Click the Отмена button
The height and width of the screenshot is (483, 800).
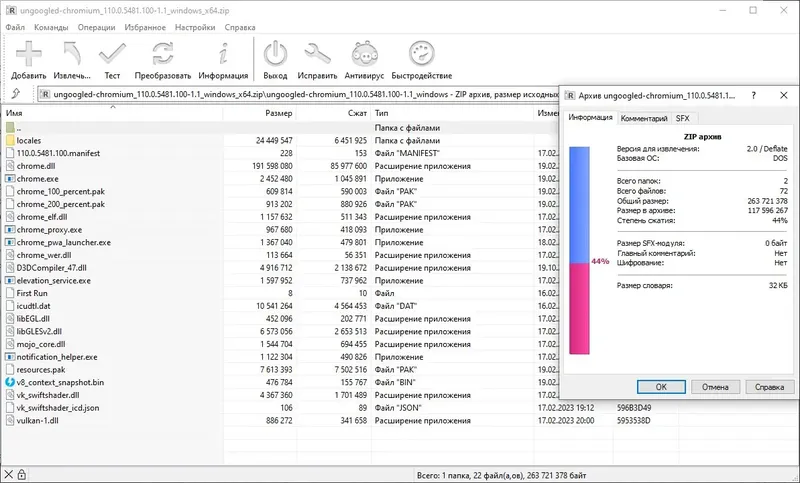715,387
